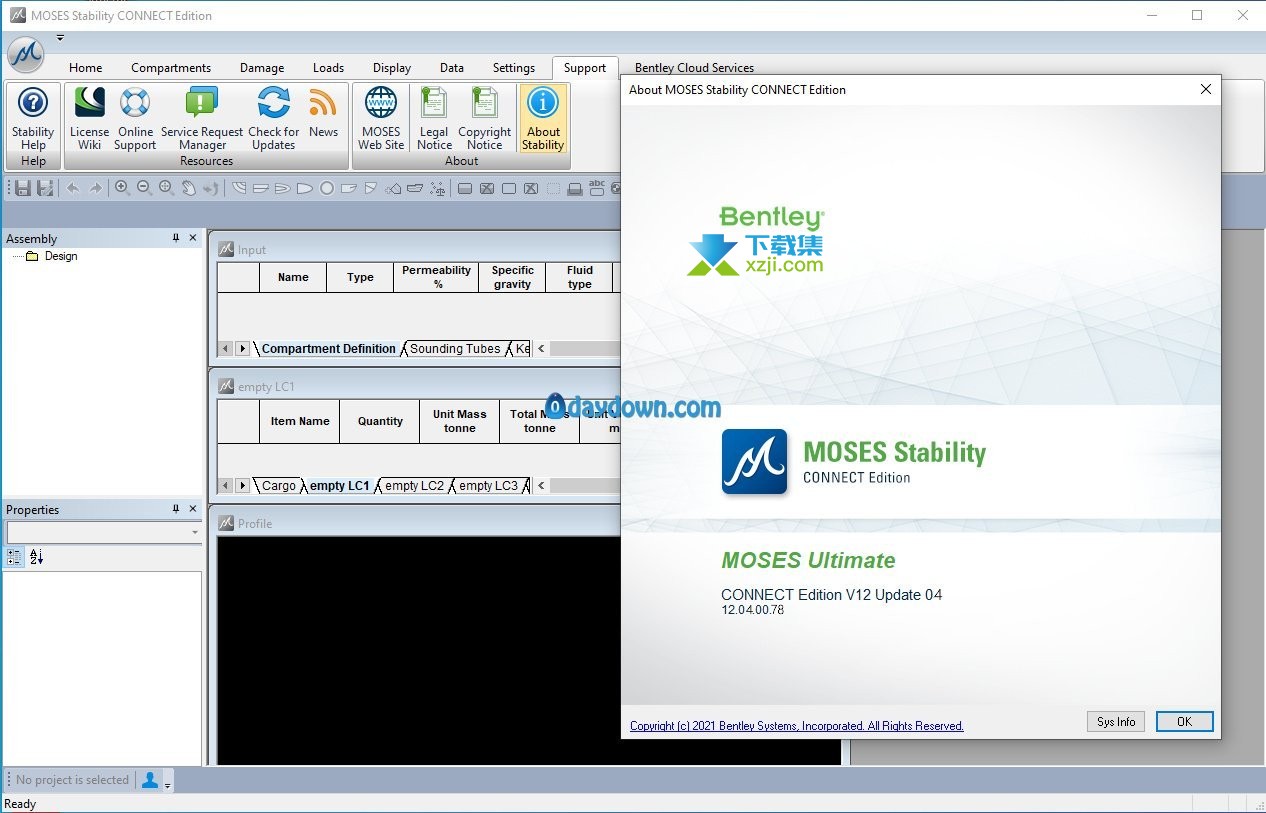Open the Compartments ribbon tab
Screen dimensions: 1266x813
(171, 68)
